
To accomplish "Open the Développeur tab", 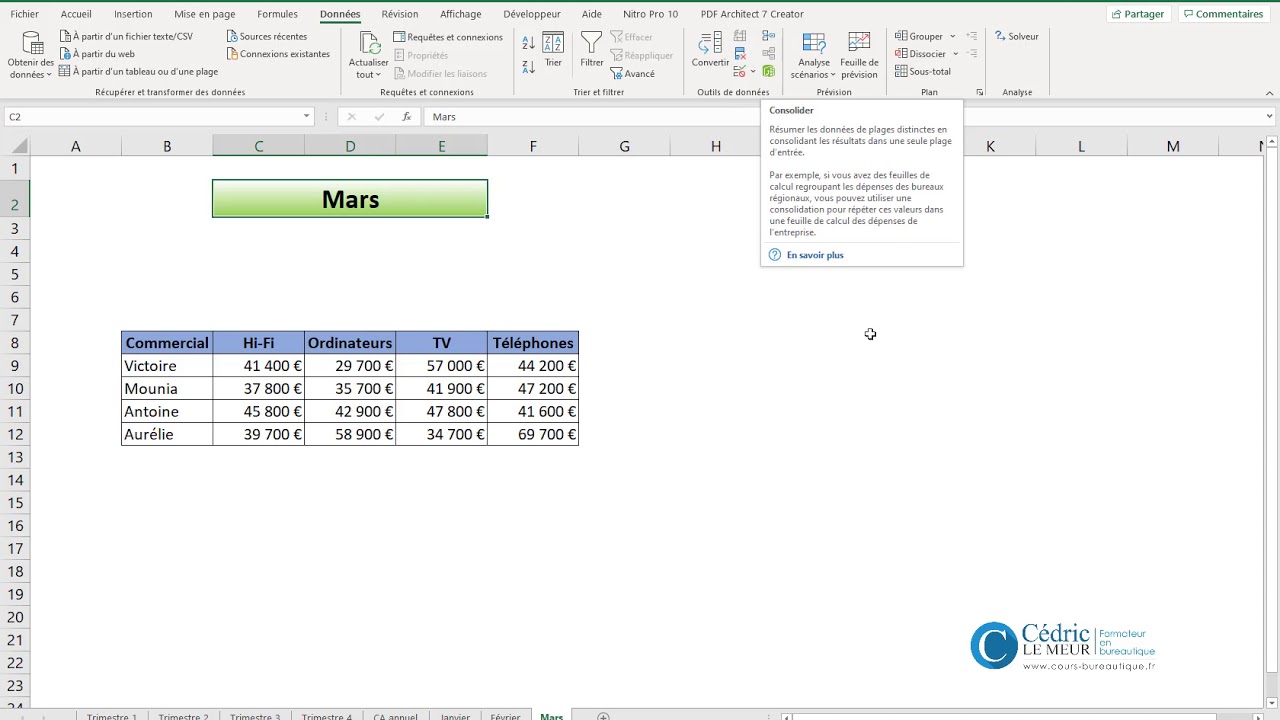I will [532, 14].
